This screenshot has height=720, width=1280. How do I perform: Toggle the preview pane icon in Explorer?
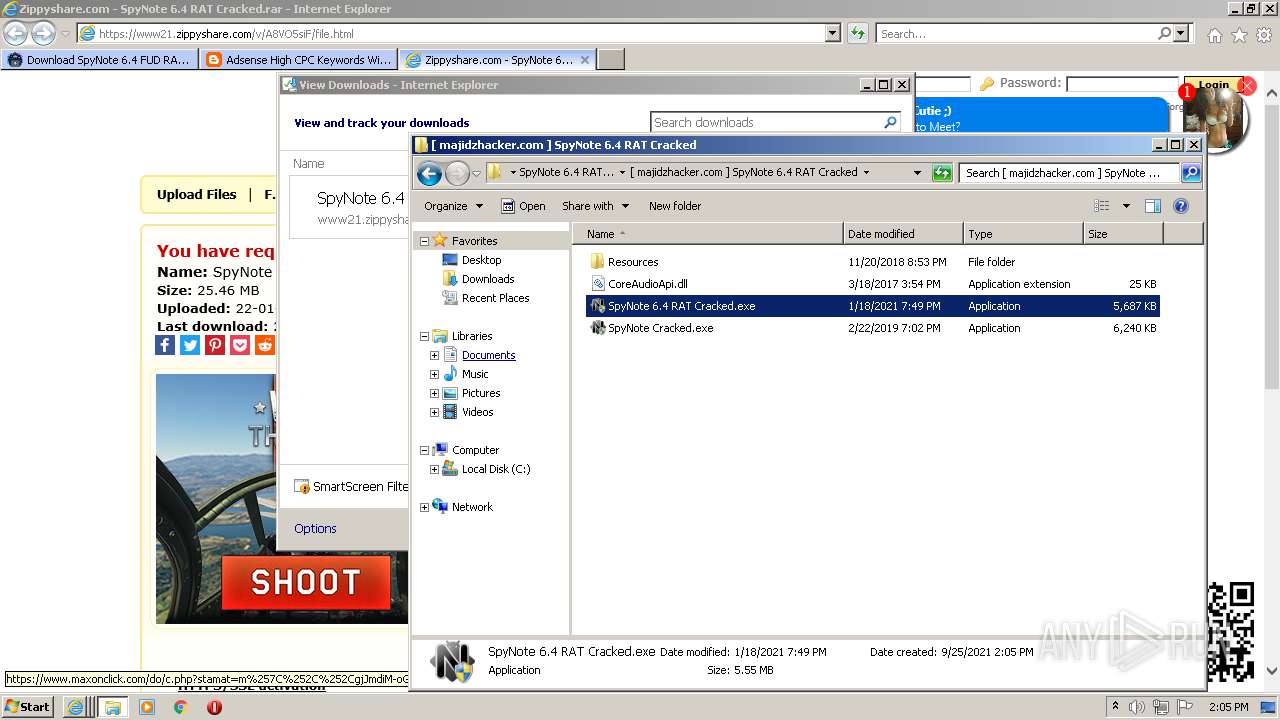[1152, 206]
